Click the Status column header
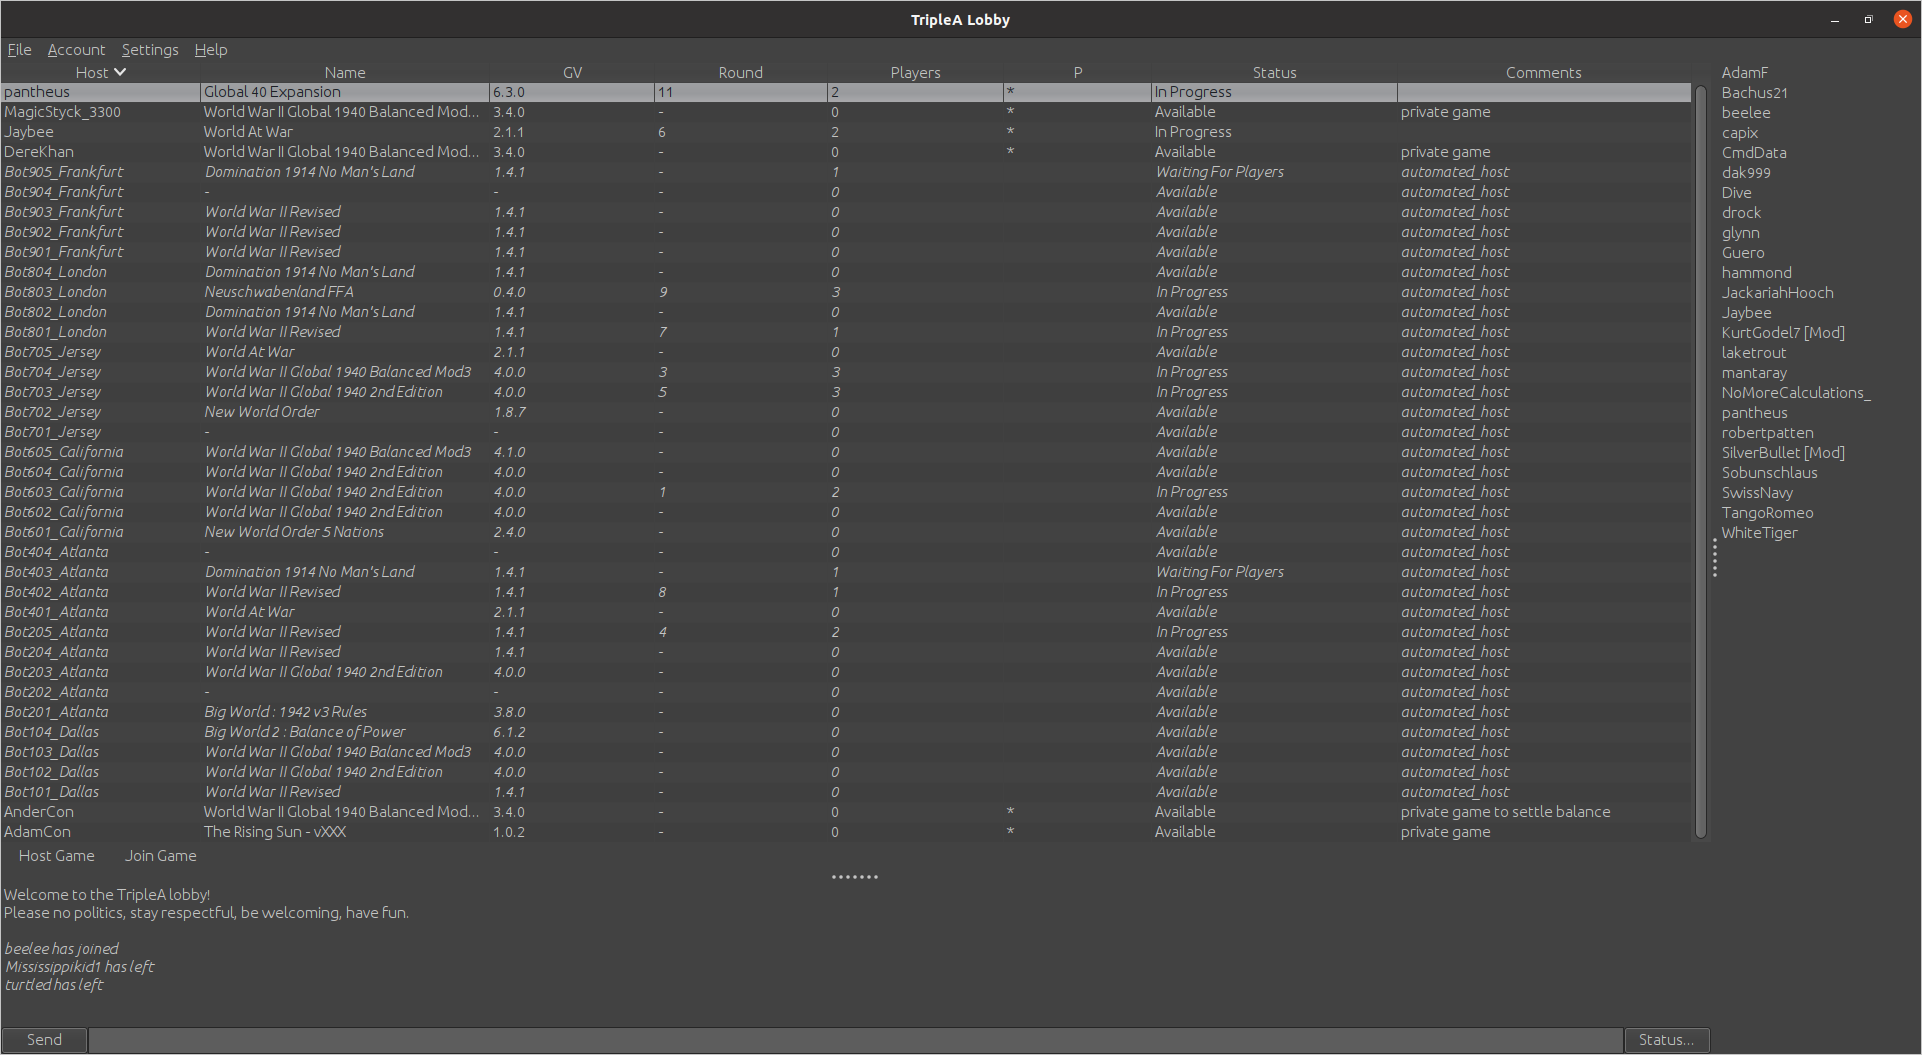 [1274, 73]
